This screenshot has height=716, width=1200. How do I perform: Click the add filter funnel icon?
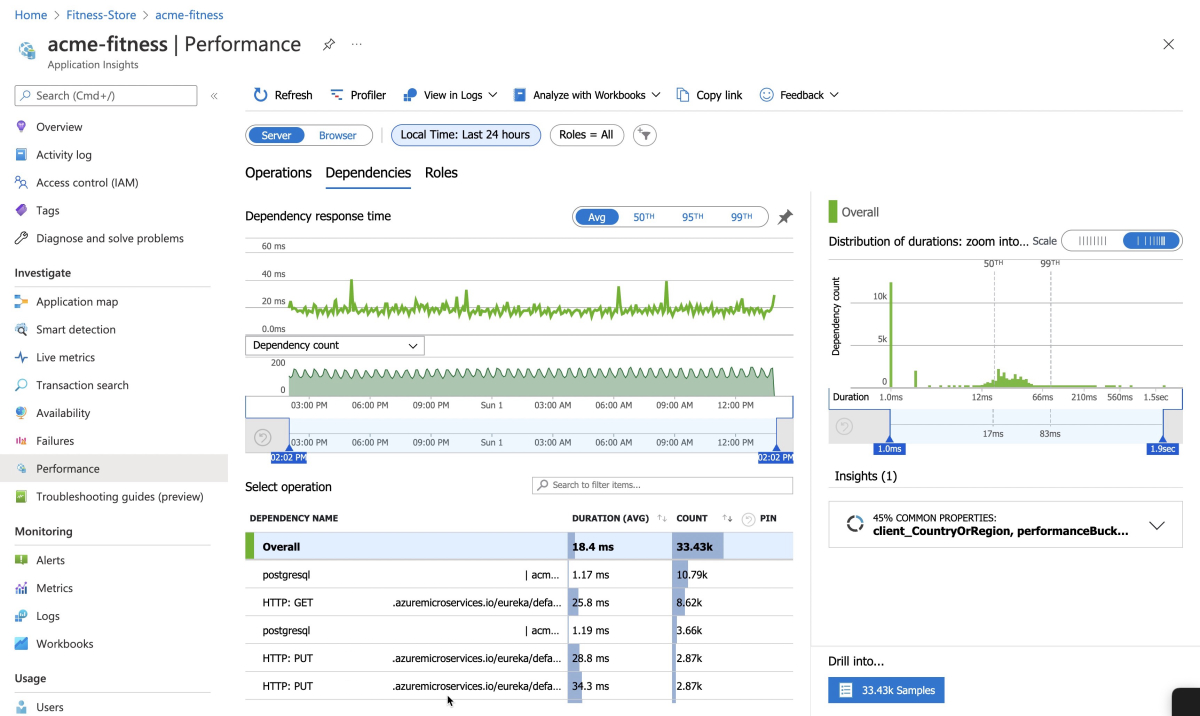[645, 135]
